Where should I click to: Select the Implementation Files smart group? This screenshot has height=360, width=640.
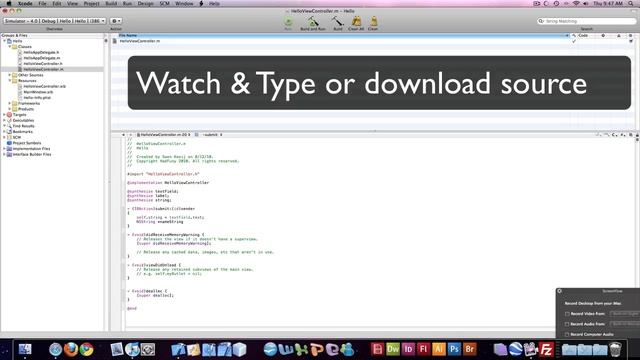click(31, 149)
